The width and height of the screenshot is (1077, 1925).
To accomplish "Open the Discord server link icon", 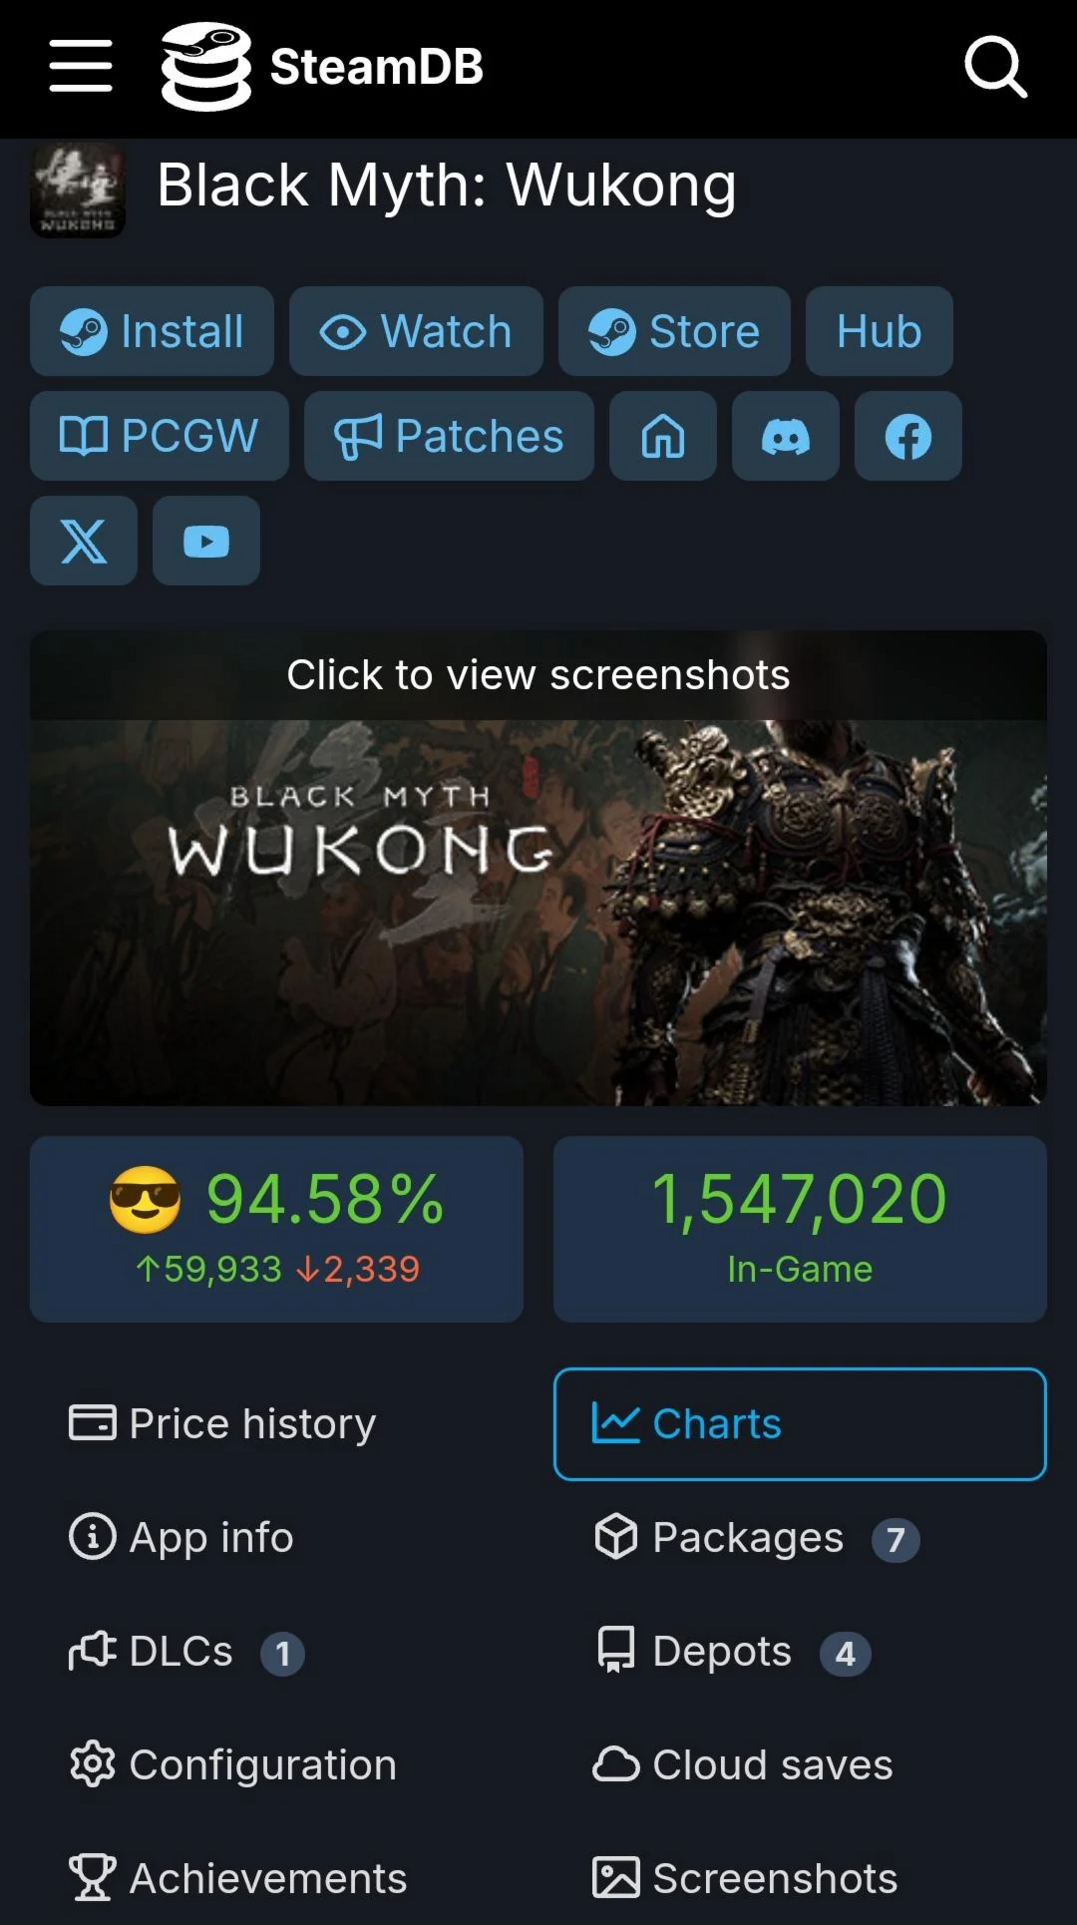I will click(x=785, y=436).
